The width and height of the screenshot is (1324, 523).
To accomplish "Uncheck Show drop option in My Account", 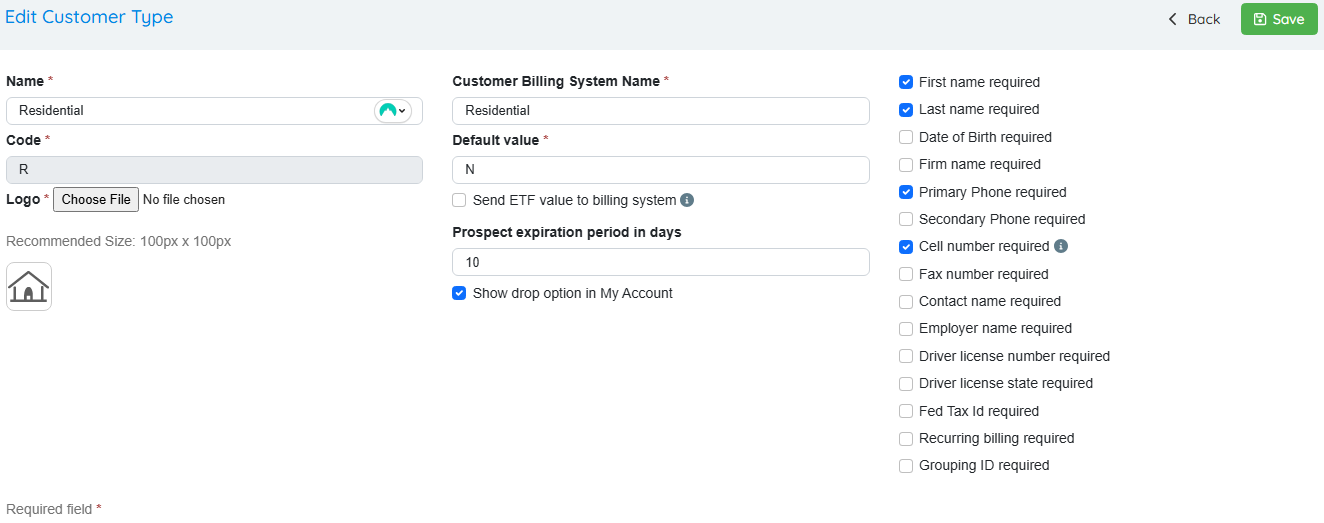I will click(x=459, y=293).
